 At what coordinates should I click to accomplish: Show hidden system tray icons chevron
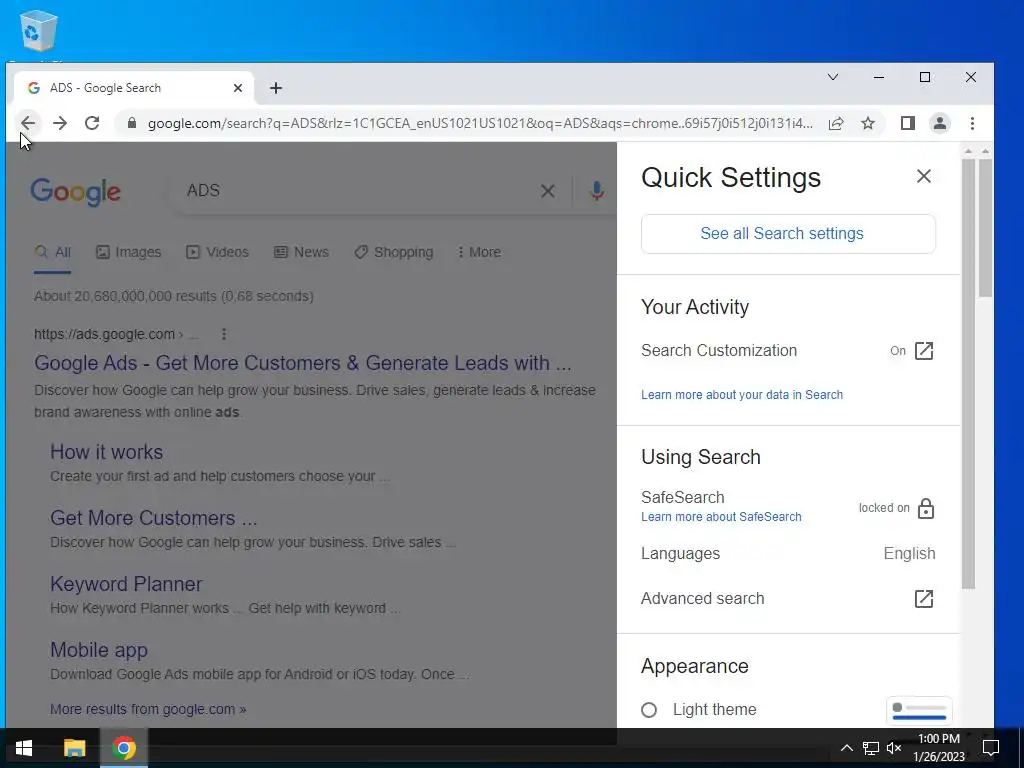(x=846, y=748)
